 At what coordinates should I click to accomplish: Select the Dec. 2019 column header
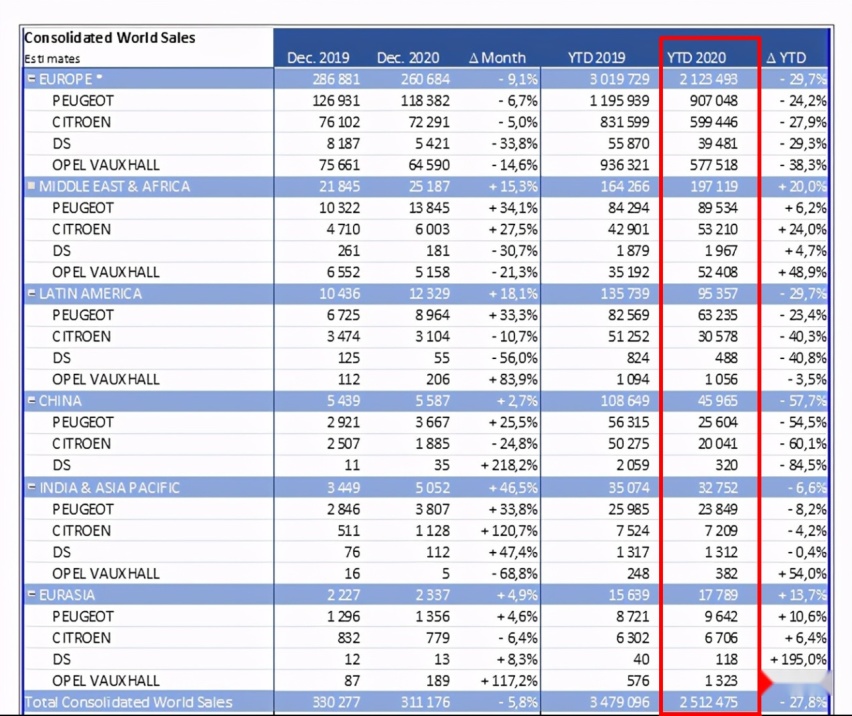click(318, 58)
